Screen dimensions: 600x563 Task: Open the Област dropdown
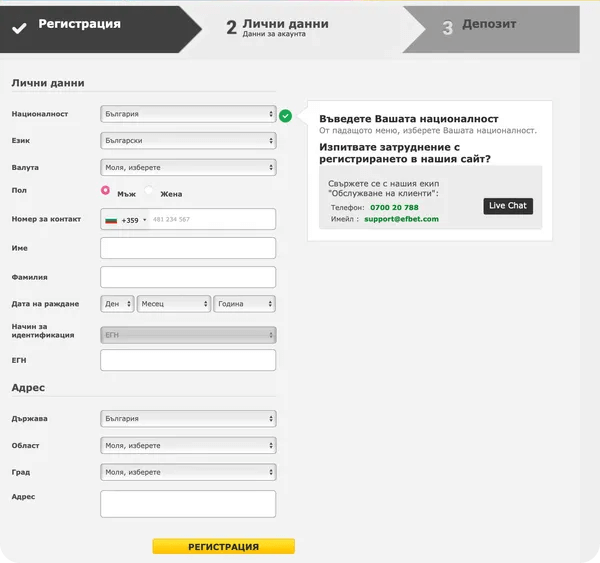click(x=188, y=446)
